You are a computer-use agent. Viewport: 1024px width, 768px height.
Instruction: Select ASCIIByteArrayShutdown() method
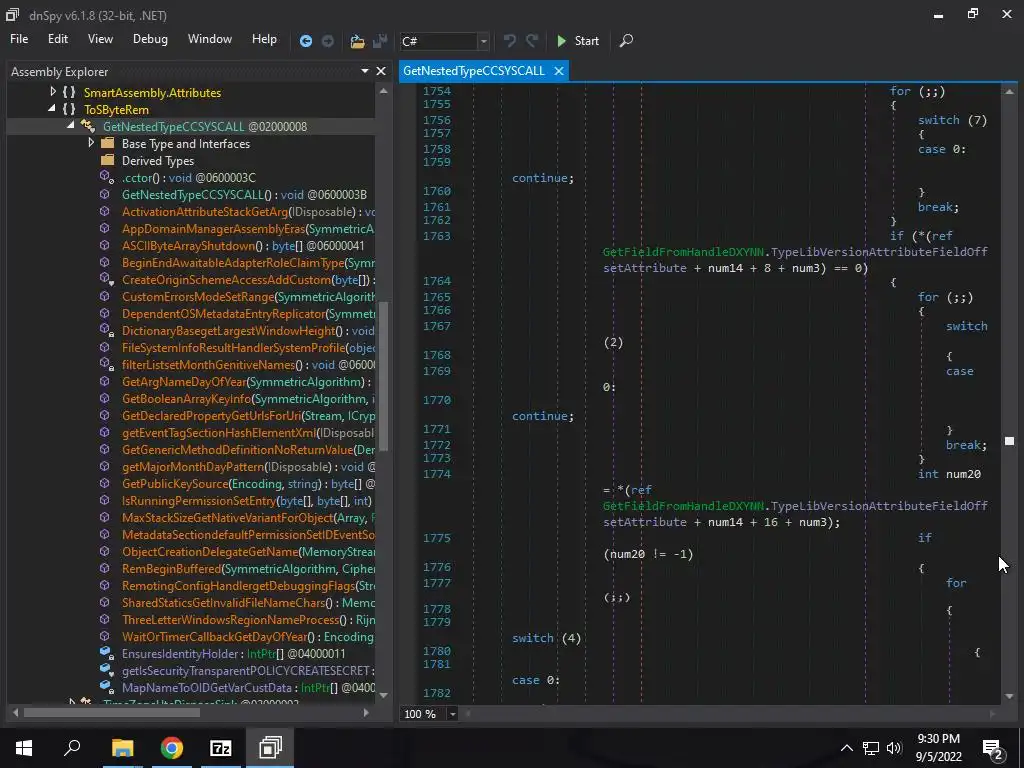243,246
